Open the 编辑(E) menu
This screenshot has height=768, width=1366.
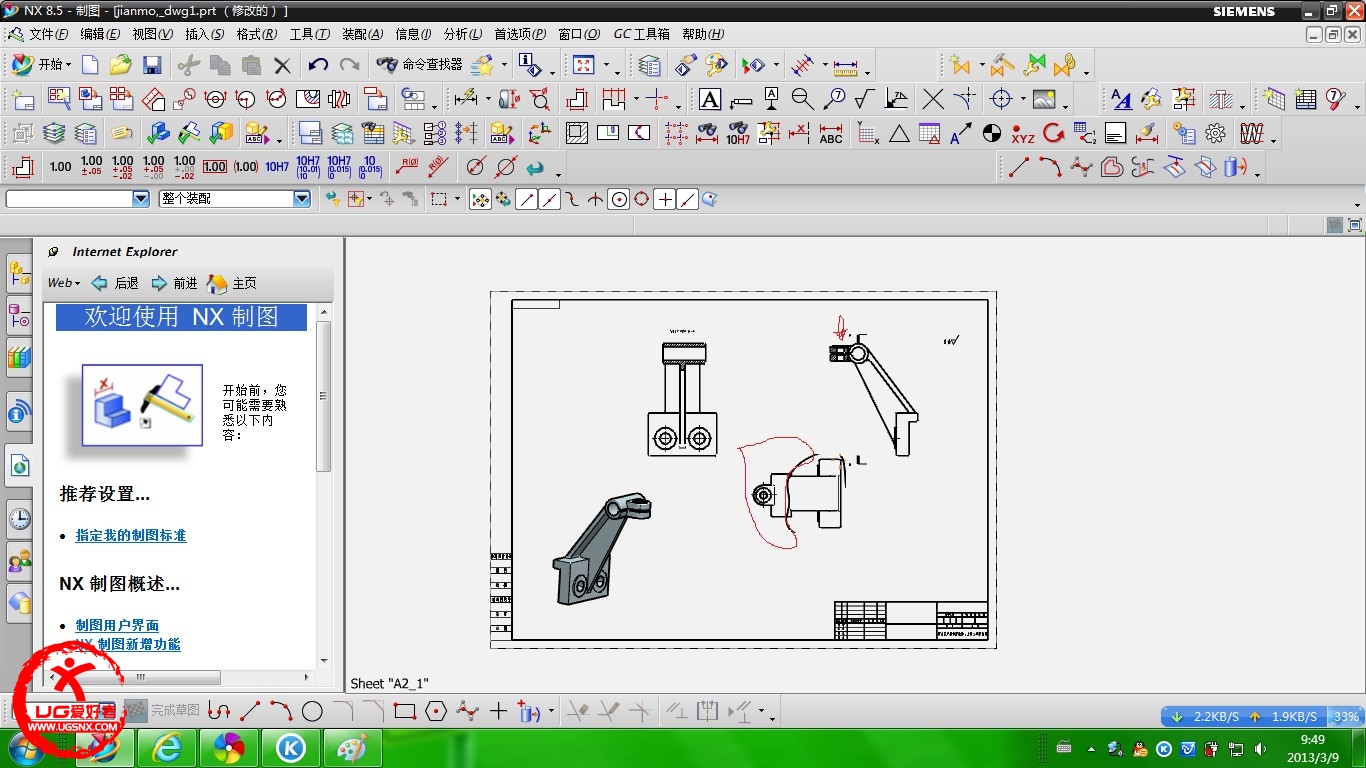point(100,34)
